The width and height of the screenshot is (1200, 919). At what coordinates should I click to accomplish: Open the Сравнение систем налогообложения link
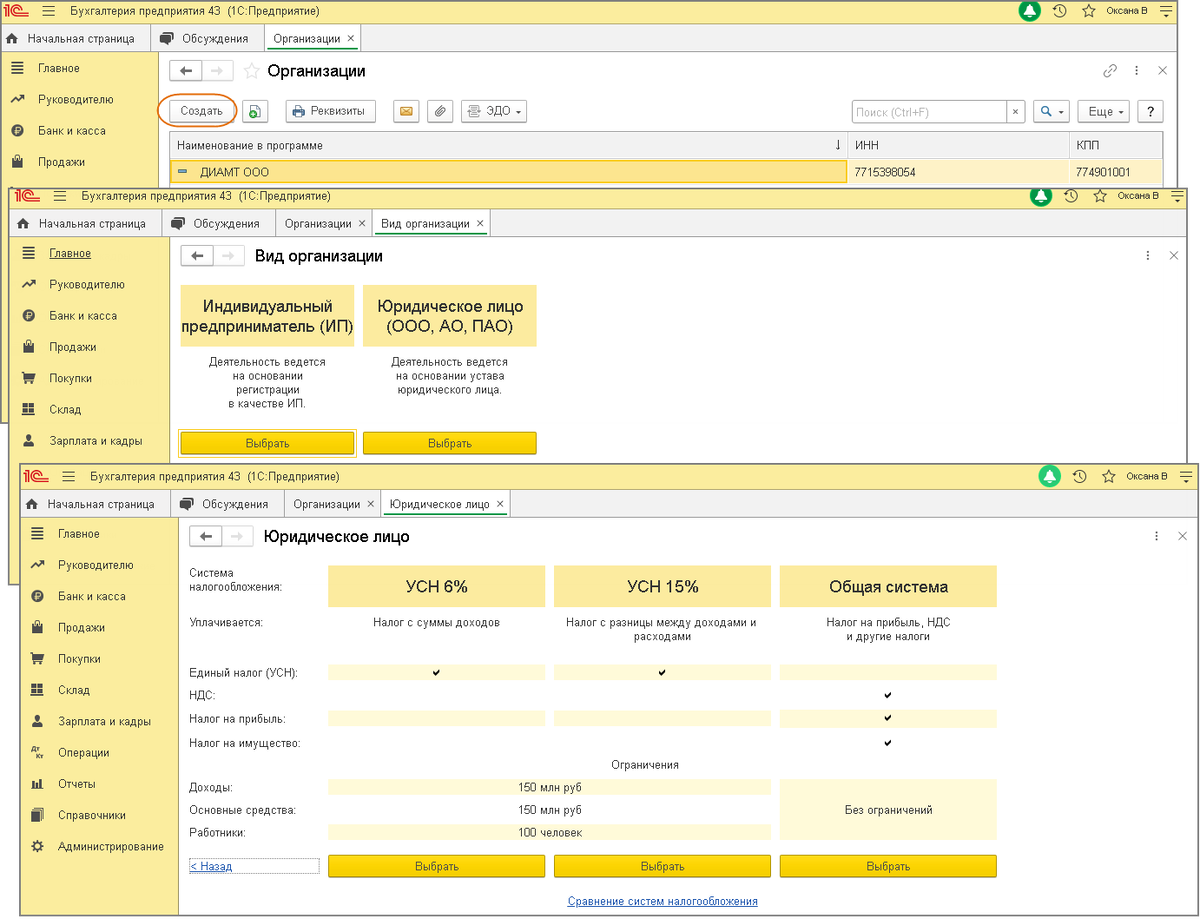coord(663,901)
